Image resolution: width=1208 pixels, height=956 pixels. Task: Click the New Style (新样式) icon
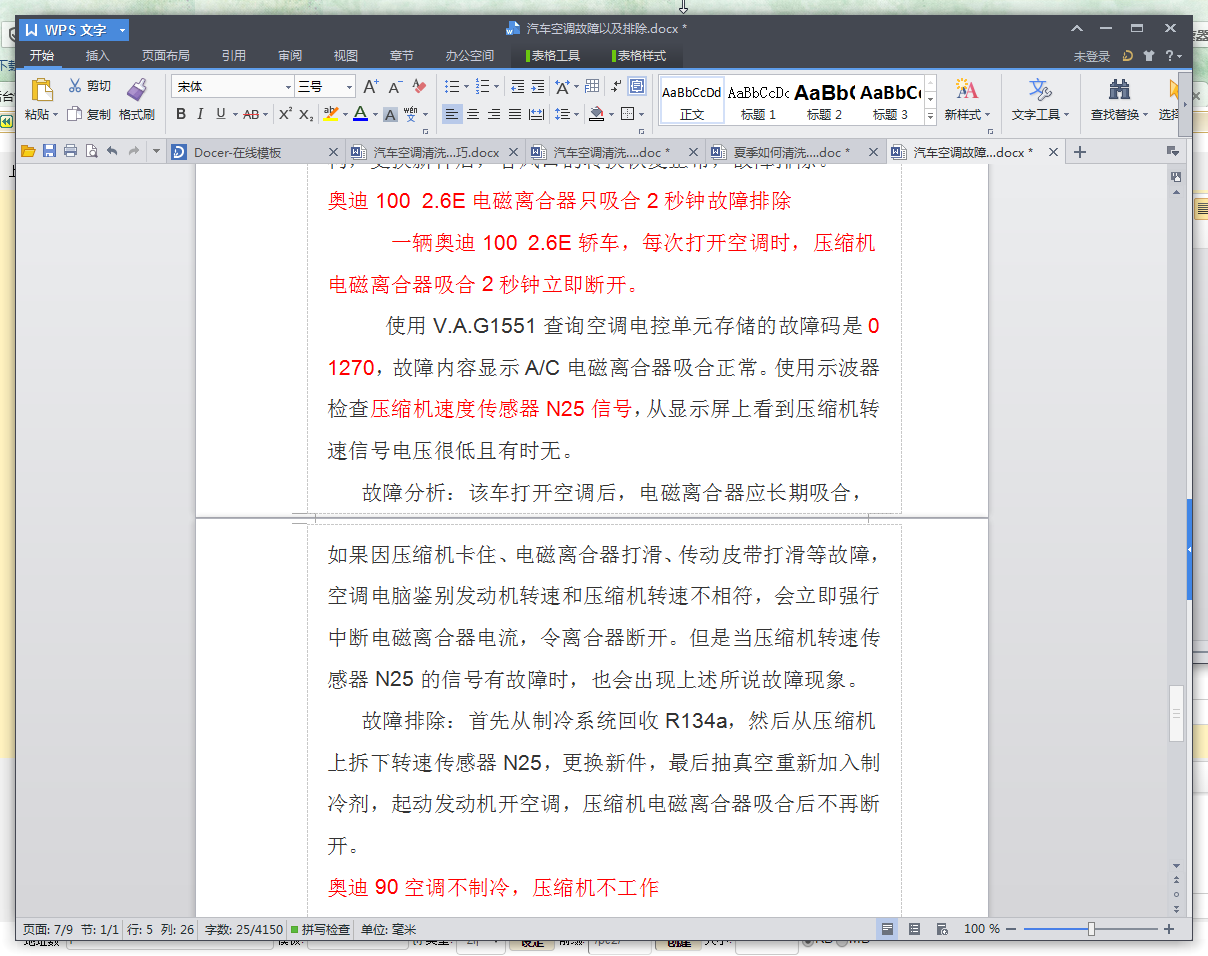(966, 90)
